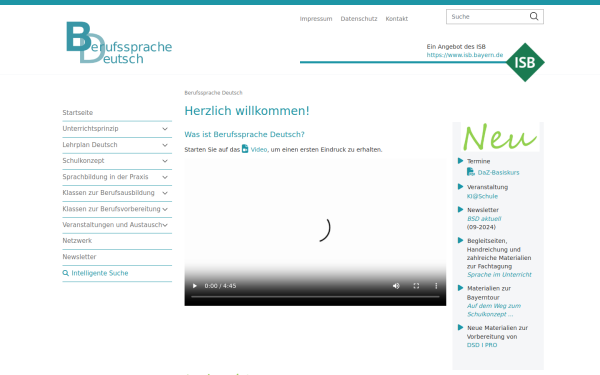
Task: Click the file icon before Video link
Action: (245, 149)
